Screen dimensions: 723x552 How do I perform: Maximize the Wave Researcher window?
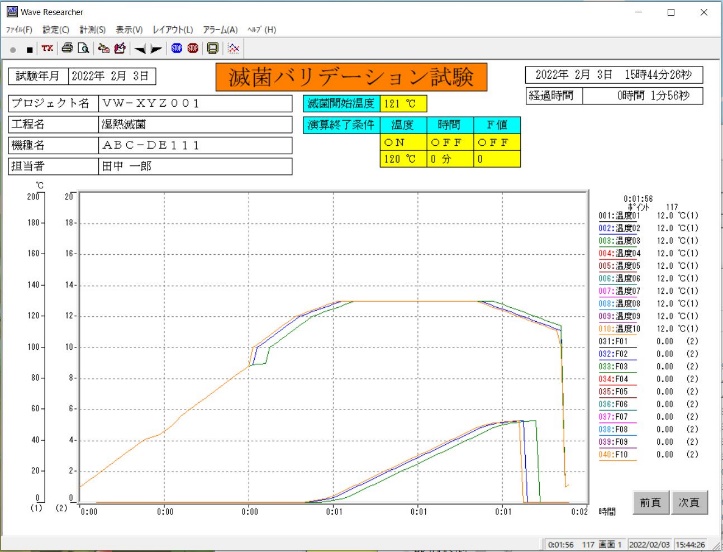[x=671, y=12]
